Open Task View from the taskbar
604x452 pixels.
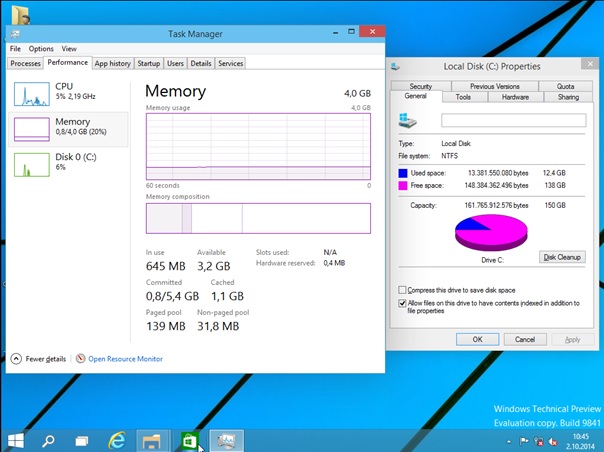[82, 440]
